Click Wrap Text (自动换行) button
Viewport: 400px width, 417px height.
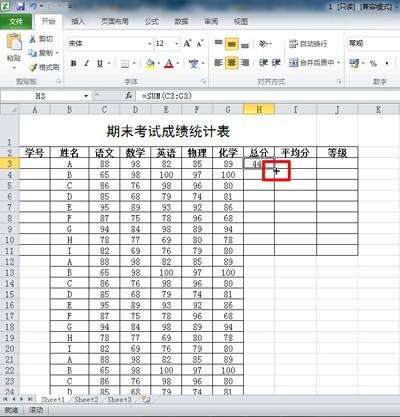pyautogui.click(x=308, y=44)
